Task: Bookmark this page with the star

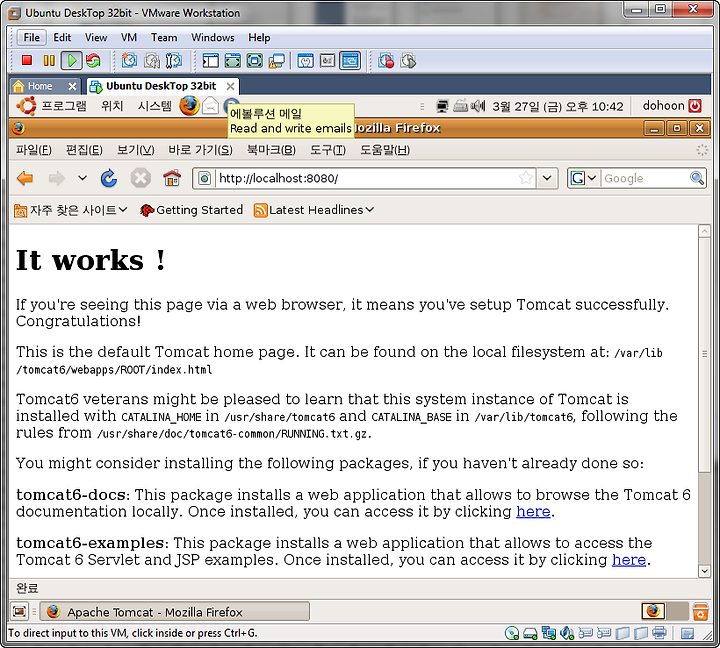Action: pos(526,178)
